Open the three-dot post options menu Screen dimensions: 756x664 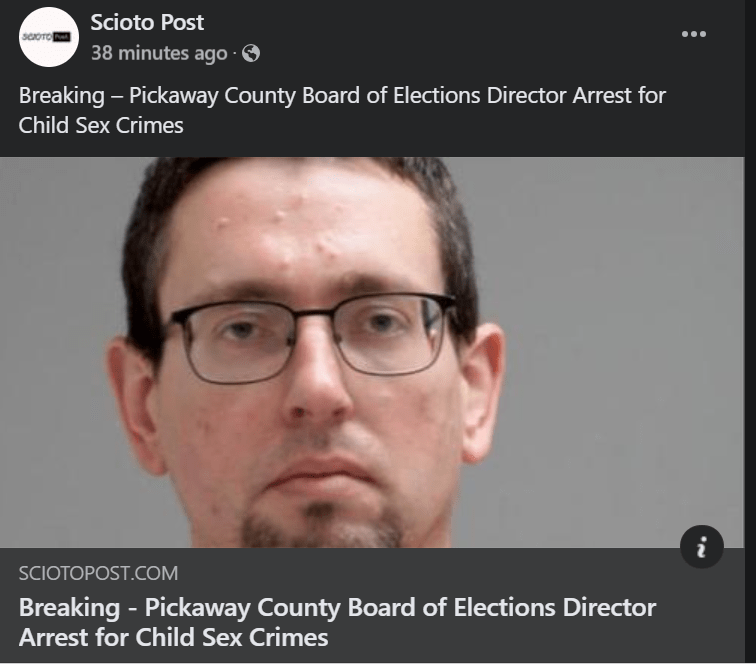pyautogui.click(x=694, y=34)
